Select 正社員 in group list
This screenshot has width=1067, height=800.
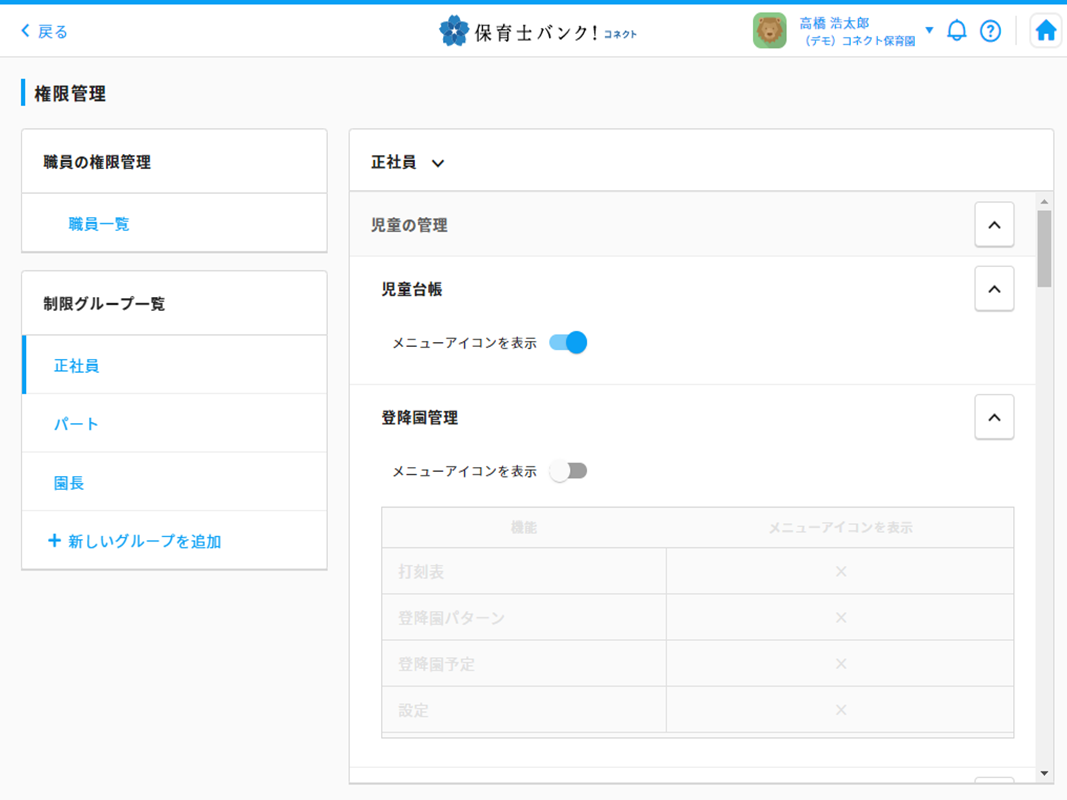(x=76, y=366)
